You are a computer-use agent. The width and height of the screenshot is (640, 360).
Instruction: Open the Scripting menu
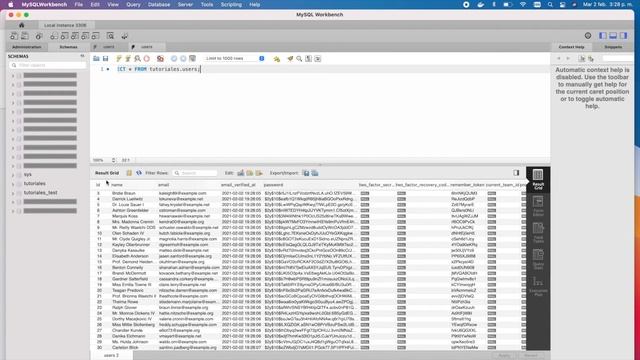pyautogui.click(x=231, y=4)
